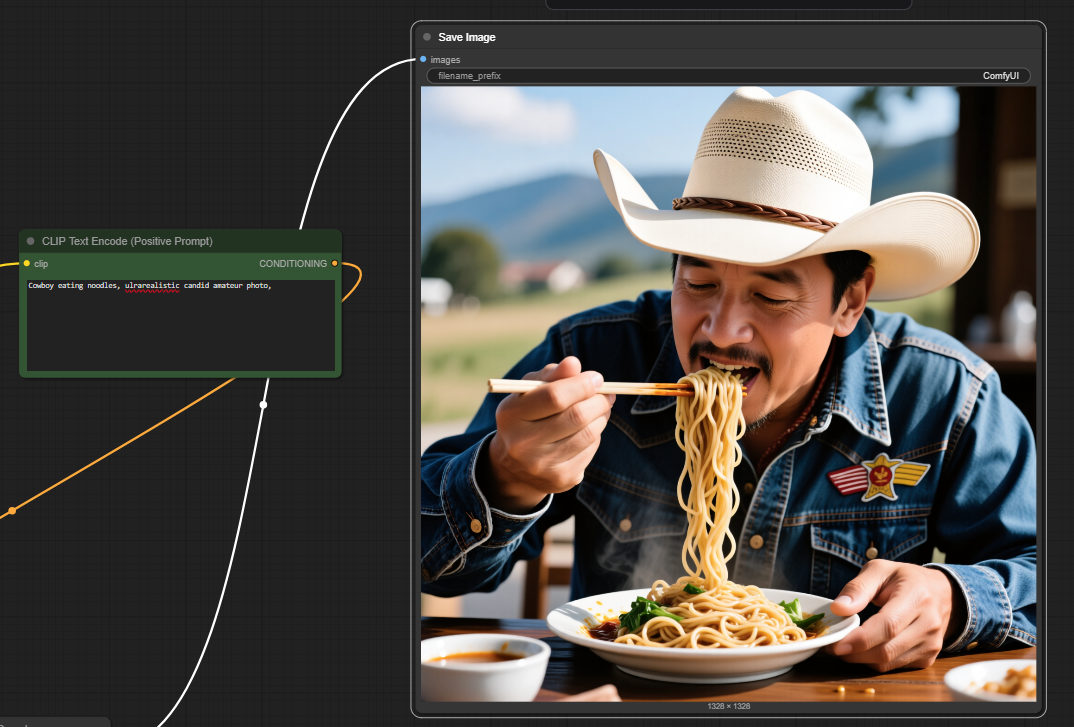Click the CLIP Text Encode node collapse dot

[x=30, y=241]
